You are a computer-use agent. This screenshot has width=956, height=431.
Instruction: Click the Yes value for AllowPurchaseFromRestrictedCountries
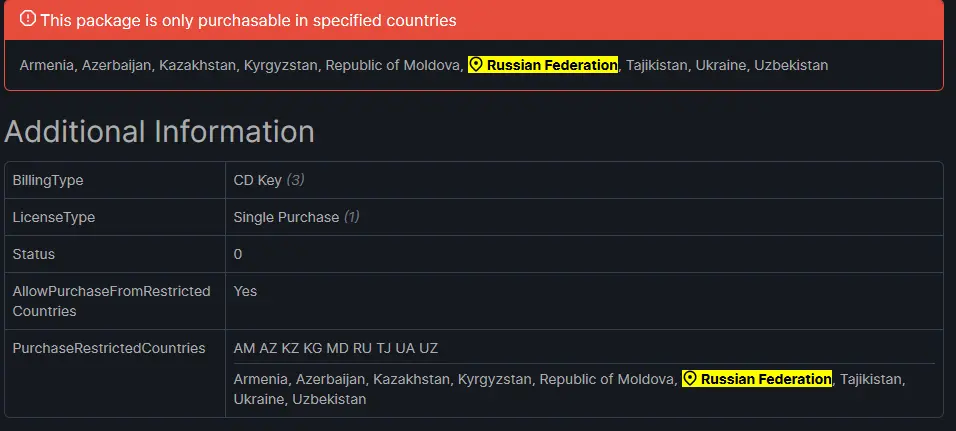tap(245, 291)
